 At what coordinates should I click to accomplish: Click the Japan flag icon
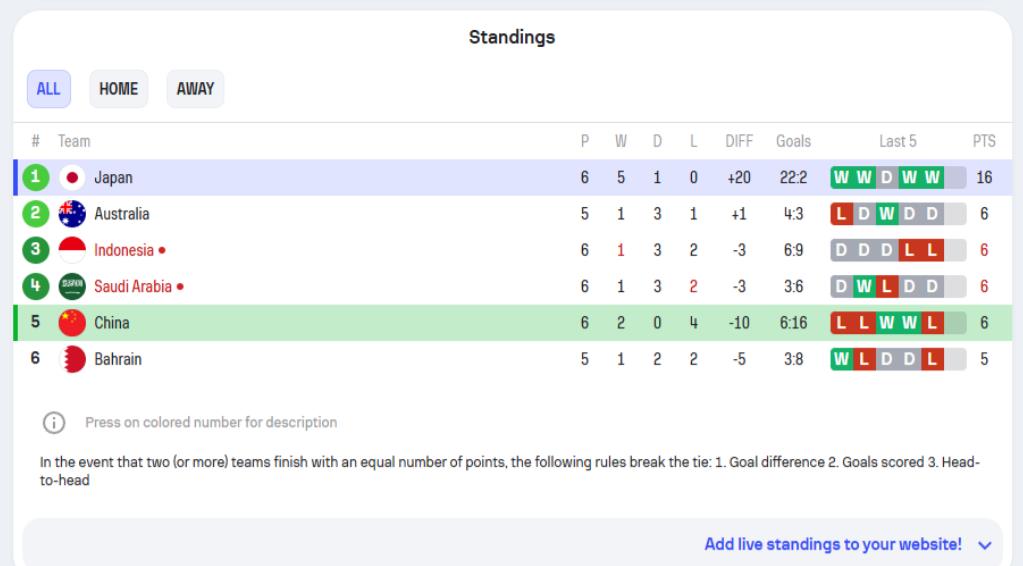pos(72,178)
